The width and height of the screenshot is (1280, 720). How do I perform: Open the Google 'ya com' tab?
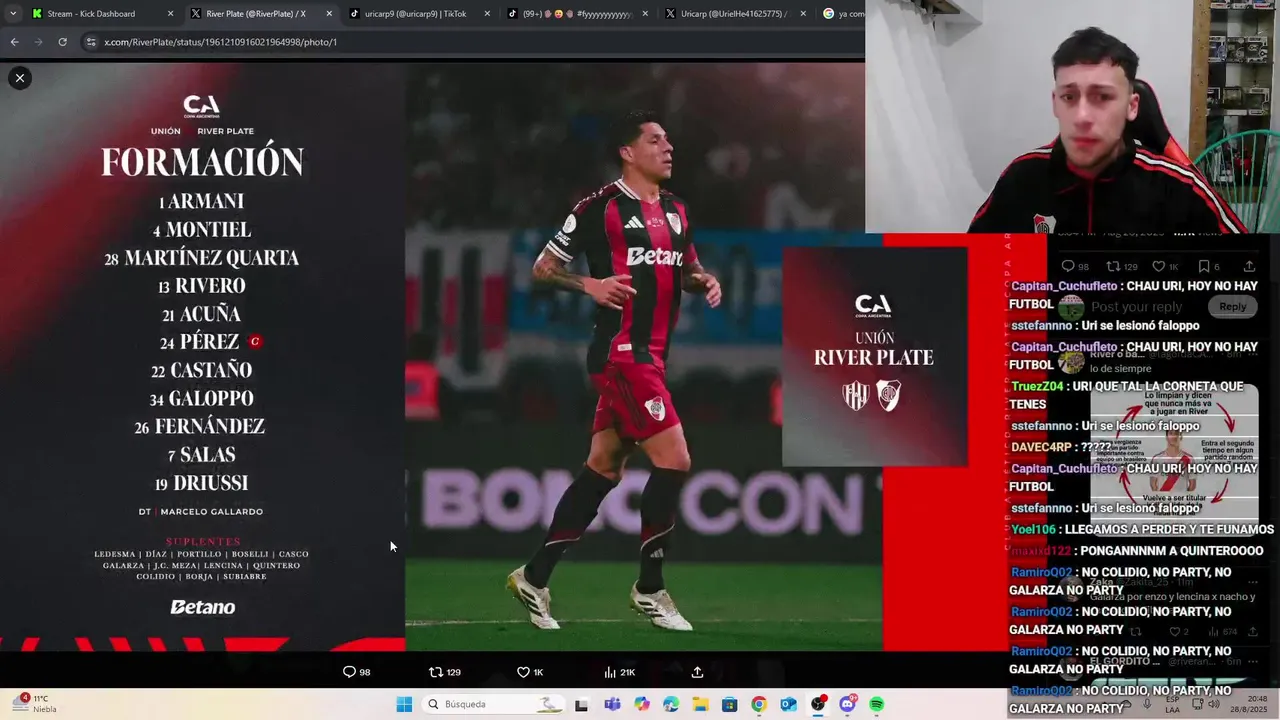click(x=842, y=14)
